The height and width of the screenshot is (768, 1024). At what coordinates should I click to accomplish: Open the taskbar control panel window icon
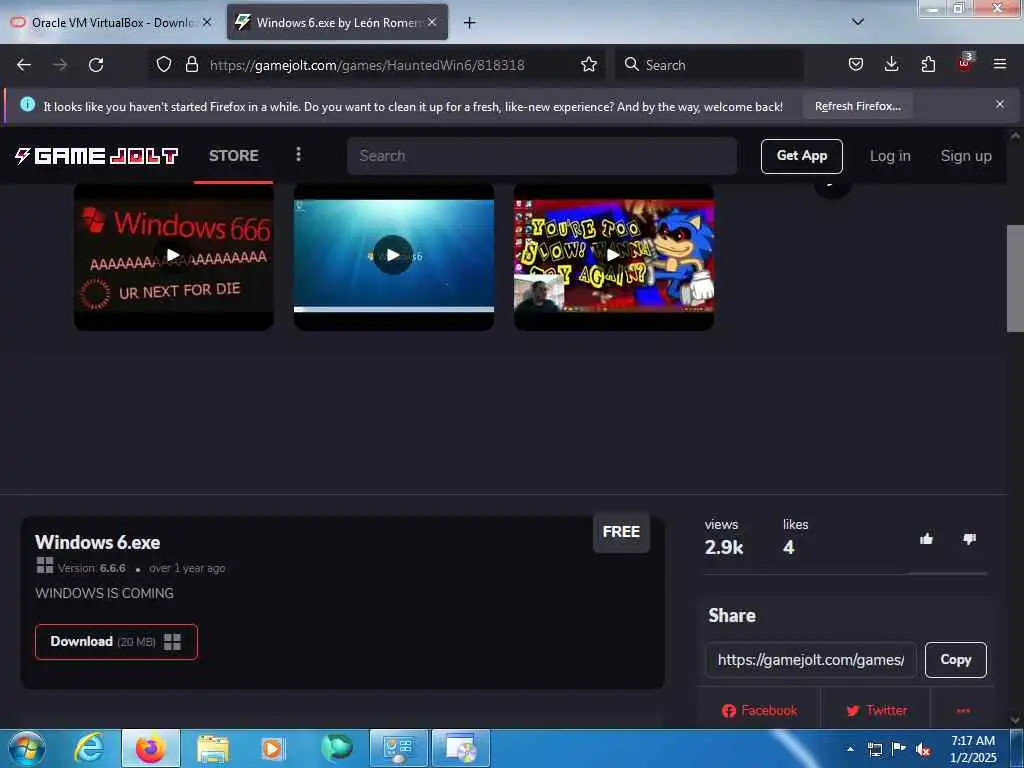pos(398,748)
